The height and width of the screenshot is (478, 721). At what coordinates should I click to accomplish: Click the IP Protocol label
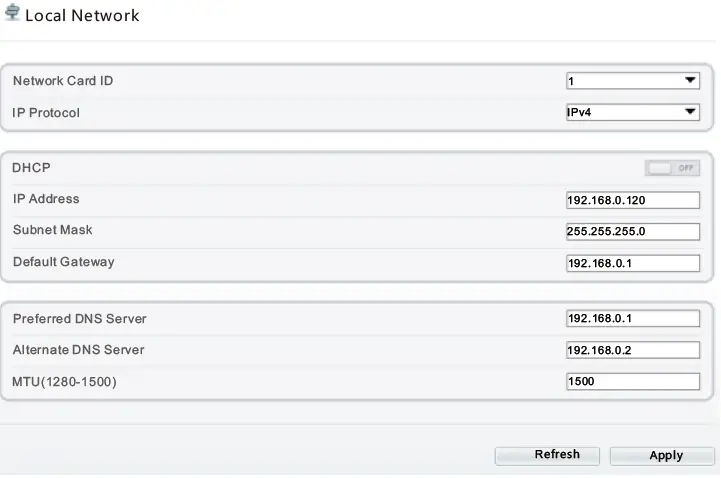pyautogui.click(x=46, y=113)
